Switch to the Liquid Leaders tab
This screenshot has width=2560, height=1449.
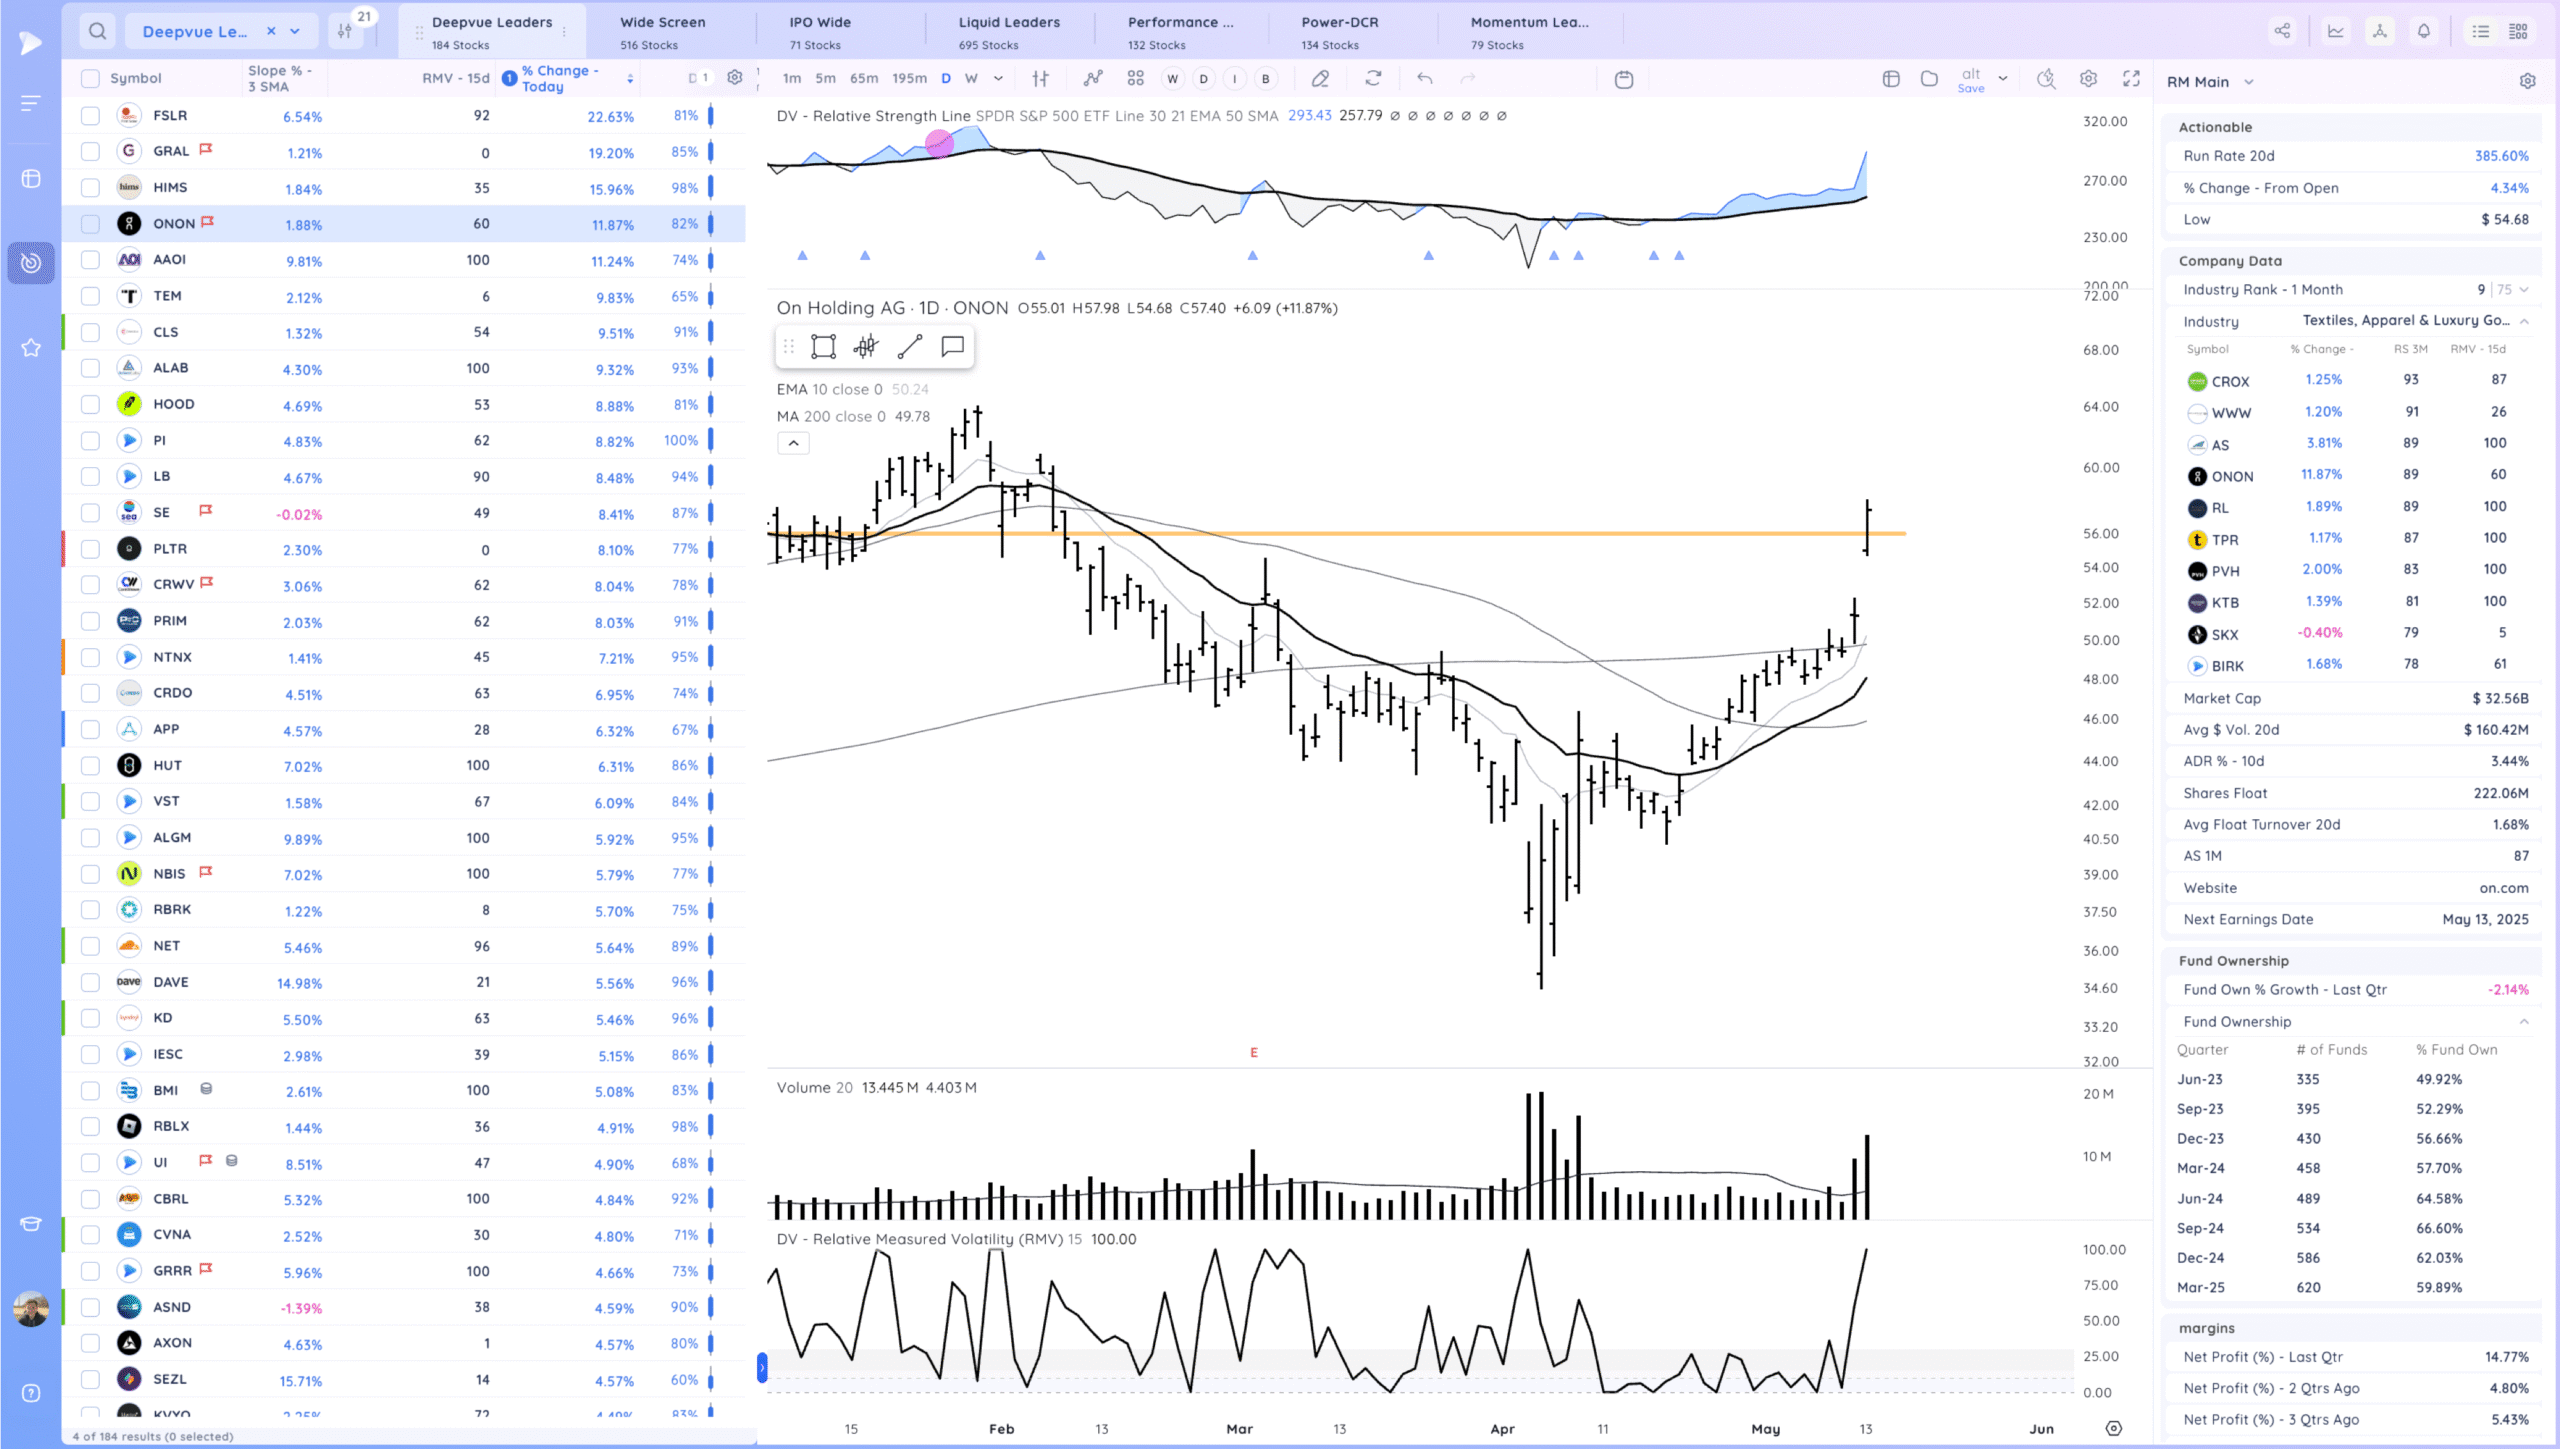coord(1008,31)
